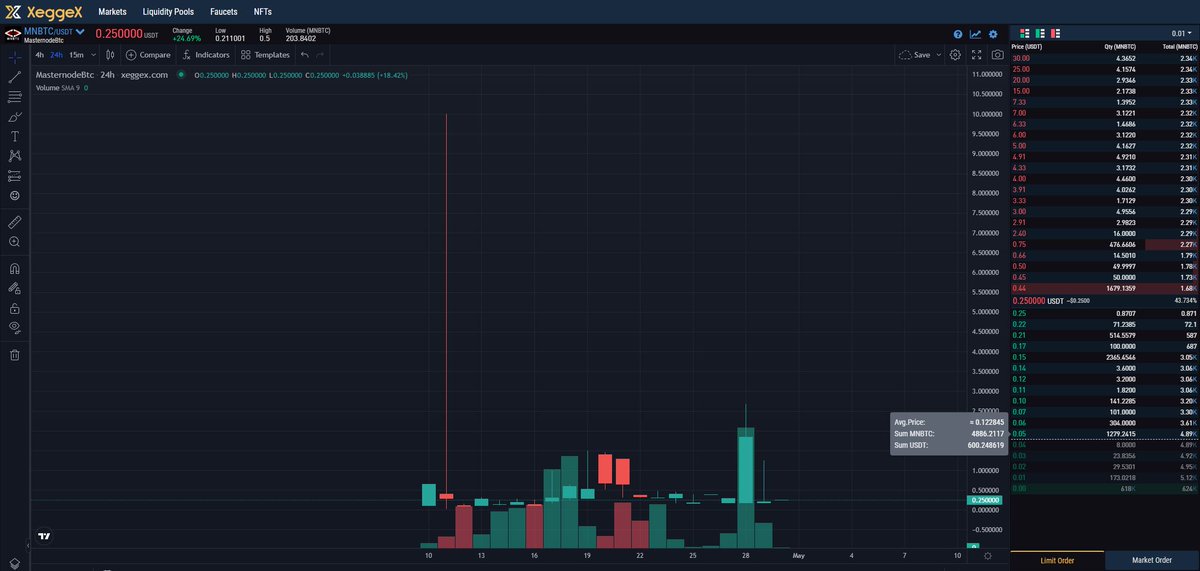Switch to the Limit Order tab
The width and height of the screenshot is (1200, 571).
[x=1058, y=560]
